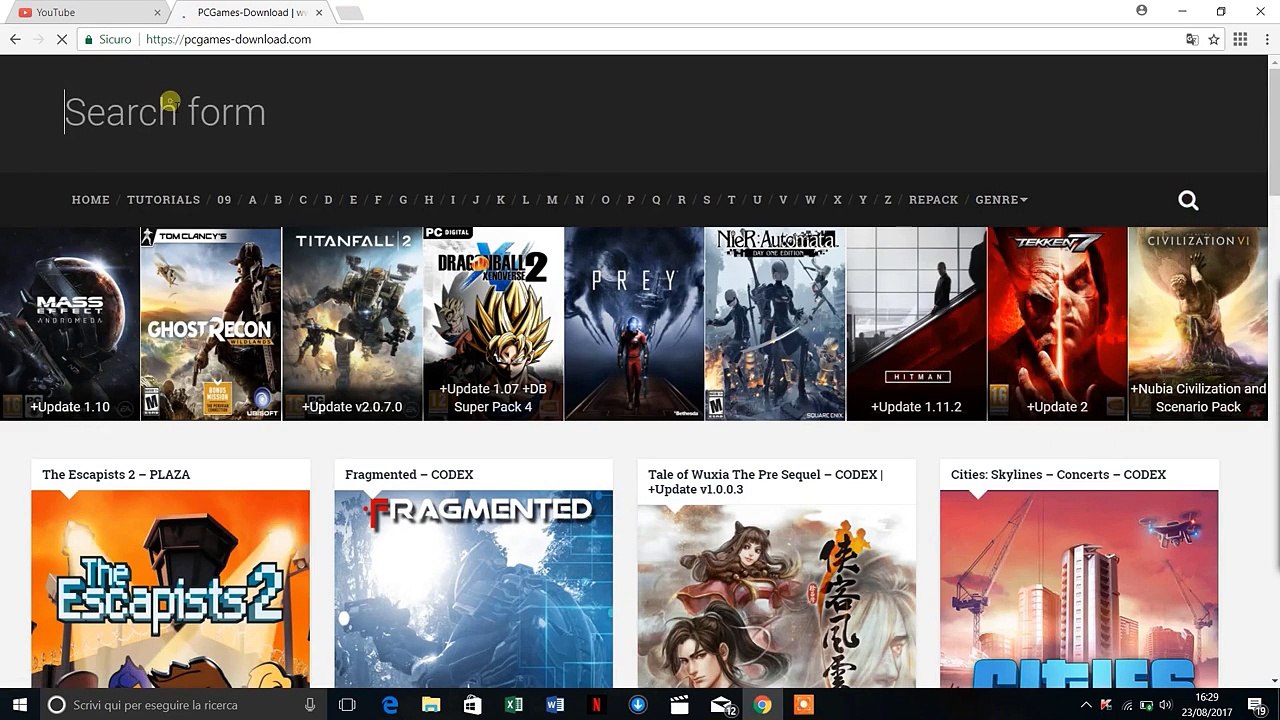Open the Google Translate page icon
The height and width of the screenshot is (720, 1280).
(1192, 39)
